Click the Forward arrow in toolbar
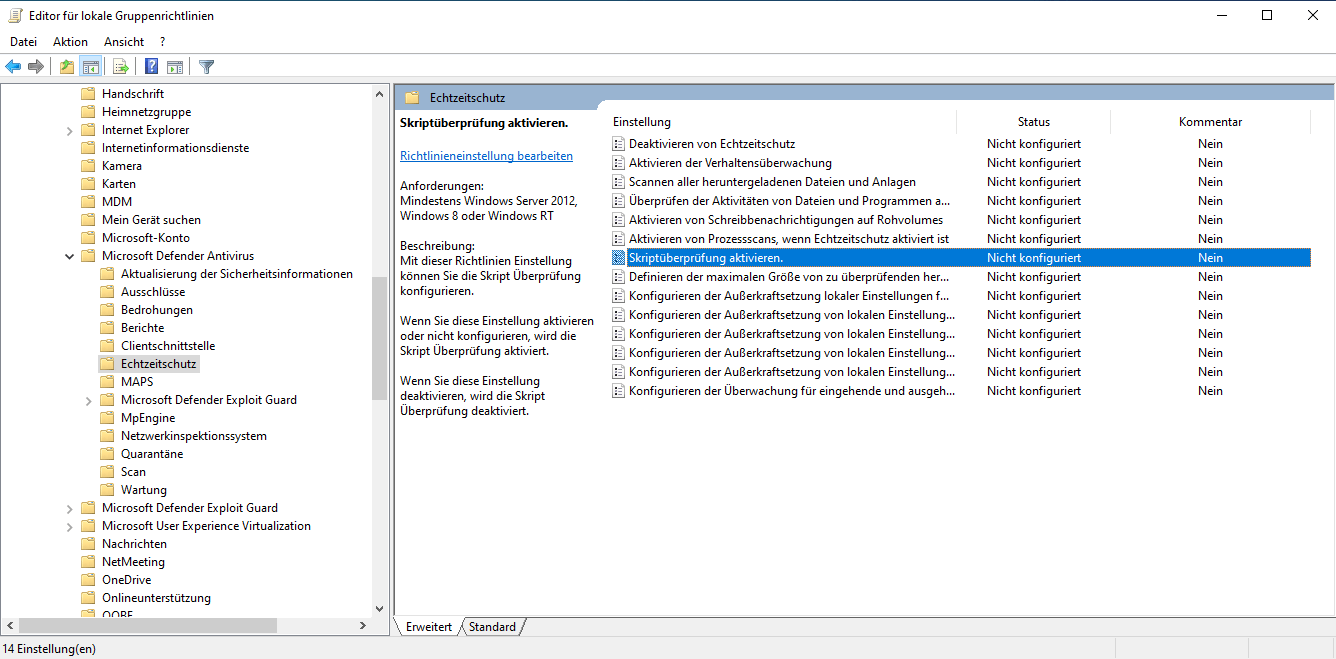Screen dimensions: 1336x659 36,67
